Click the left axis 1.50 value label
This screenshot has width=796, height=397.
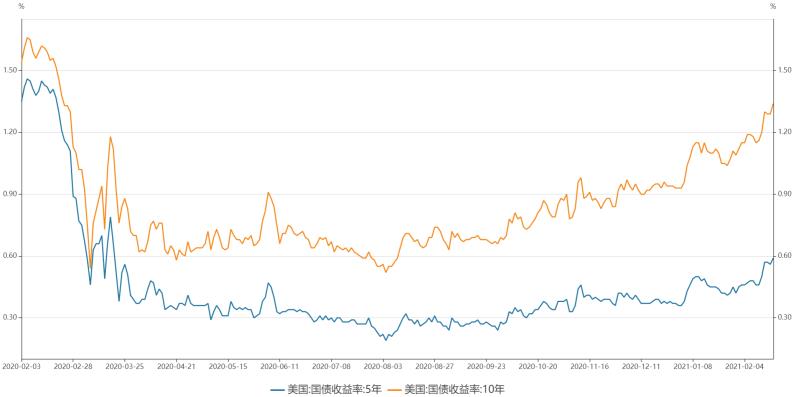tap(10, 70)
